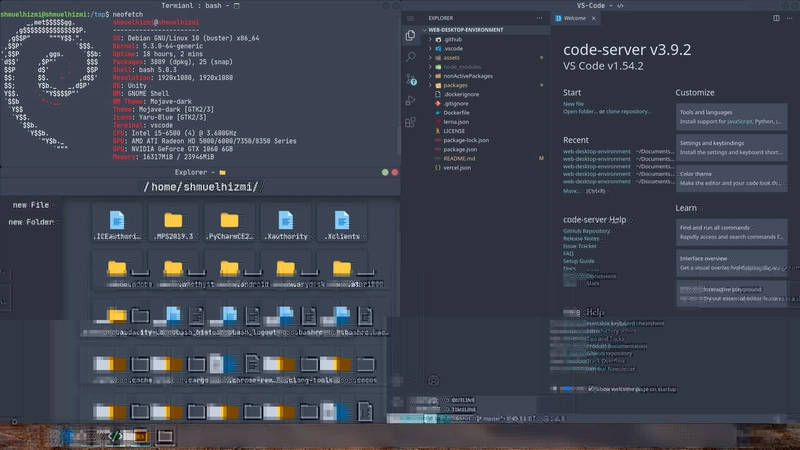Toggle Show welcome page on startup checkbox
This screenshot has width=800, height=450.
tap(591, 389)
